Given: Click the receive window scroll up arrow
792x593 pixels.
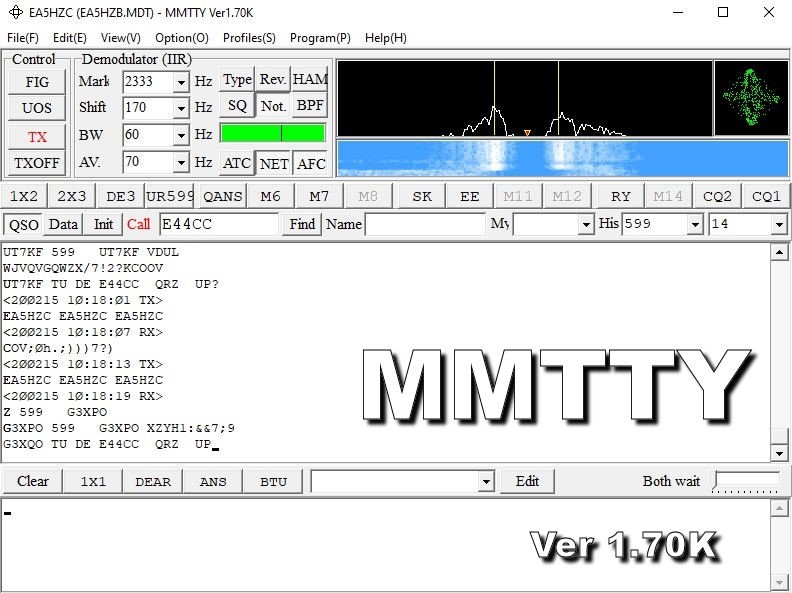Looking at the screenshot, I should click(x=779, y=252).
